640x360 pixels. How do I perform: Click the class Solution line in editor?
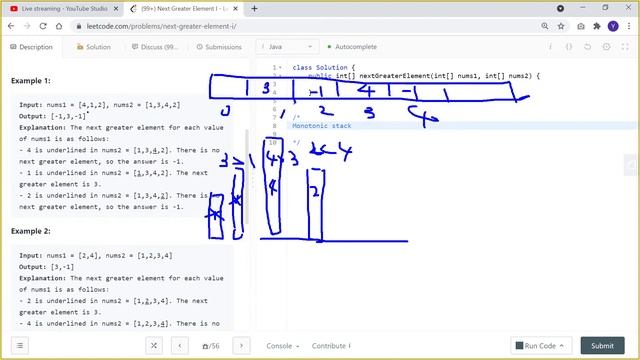pos(324,67)
